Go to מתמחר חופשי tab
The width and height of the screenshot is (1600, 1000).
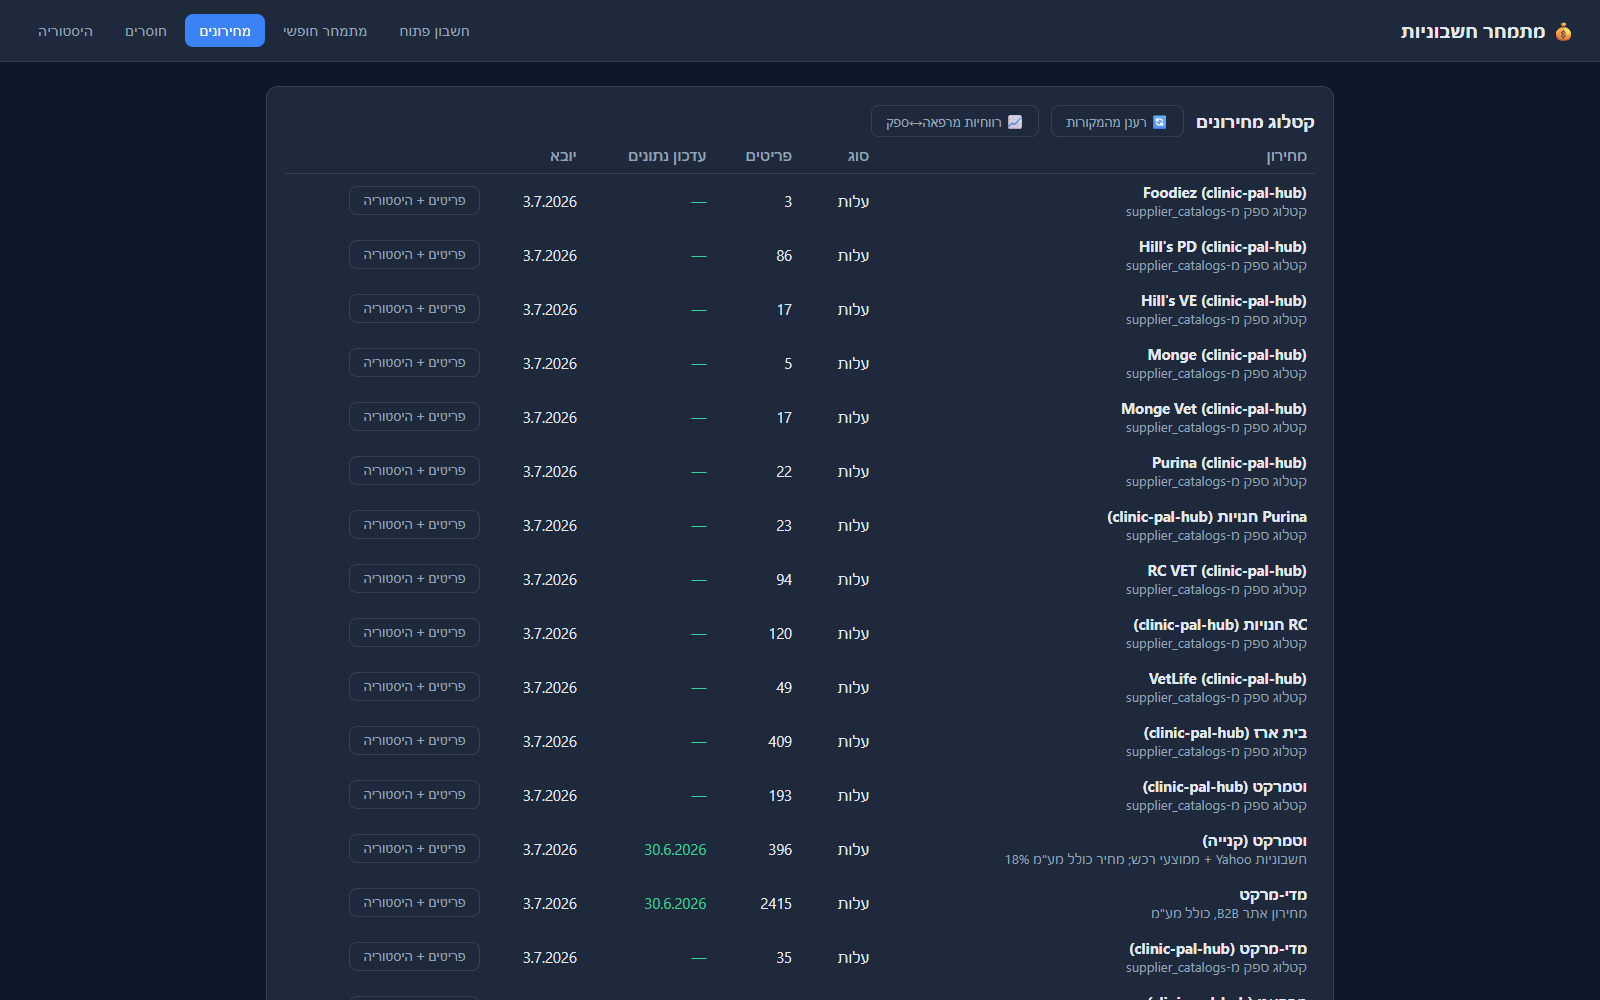click(325, 31)
